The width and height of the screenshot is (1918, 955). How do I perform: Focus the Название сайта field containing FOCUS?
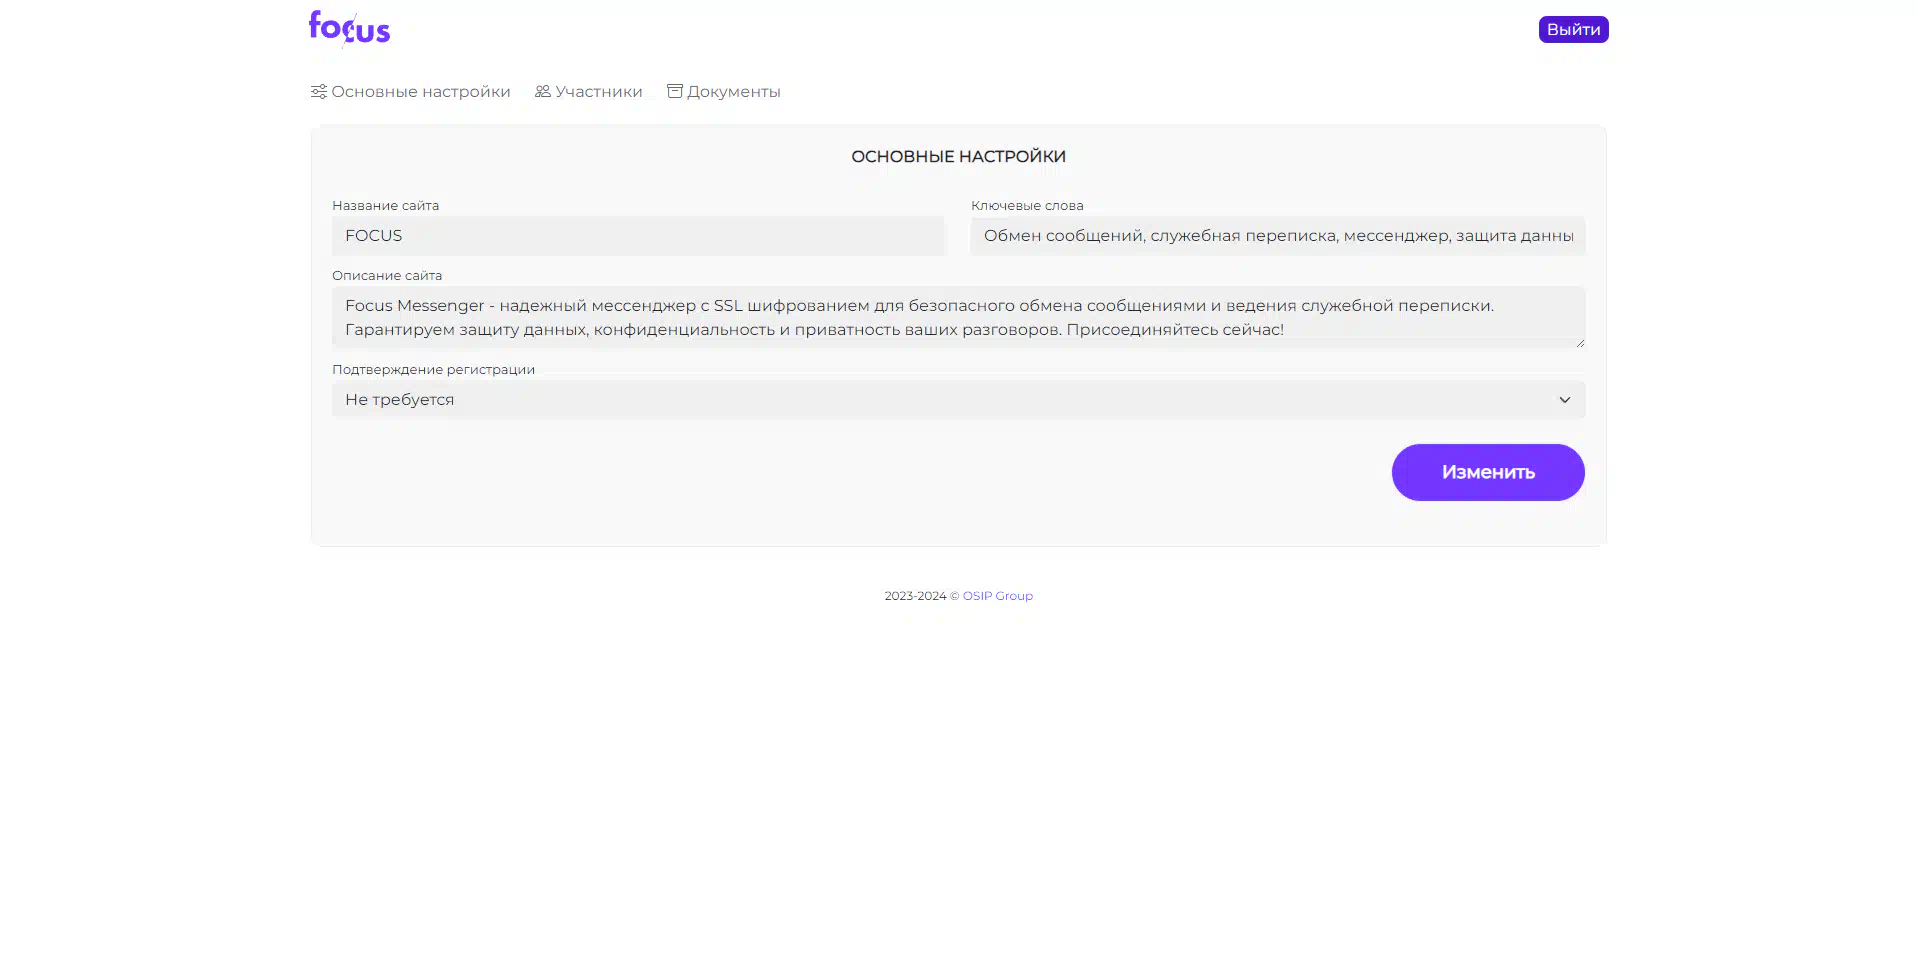(x=637, y=236)
